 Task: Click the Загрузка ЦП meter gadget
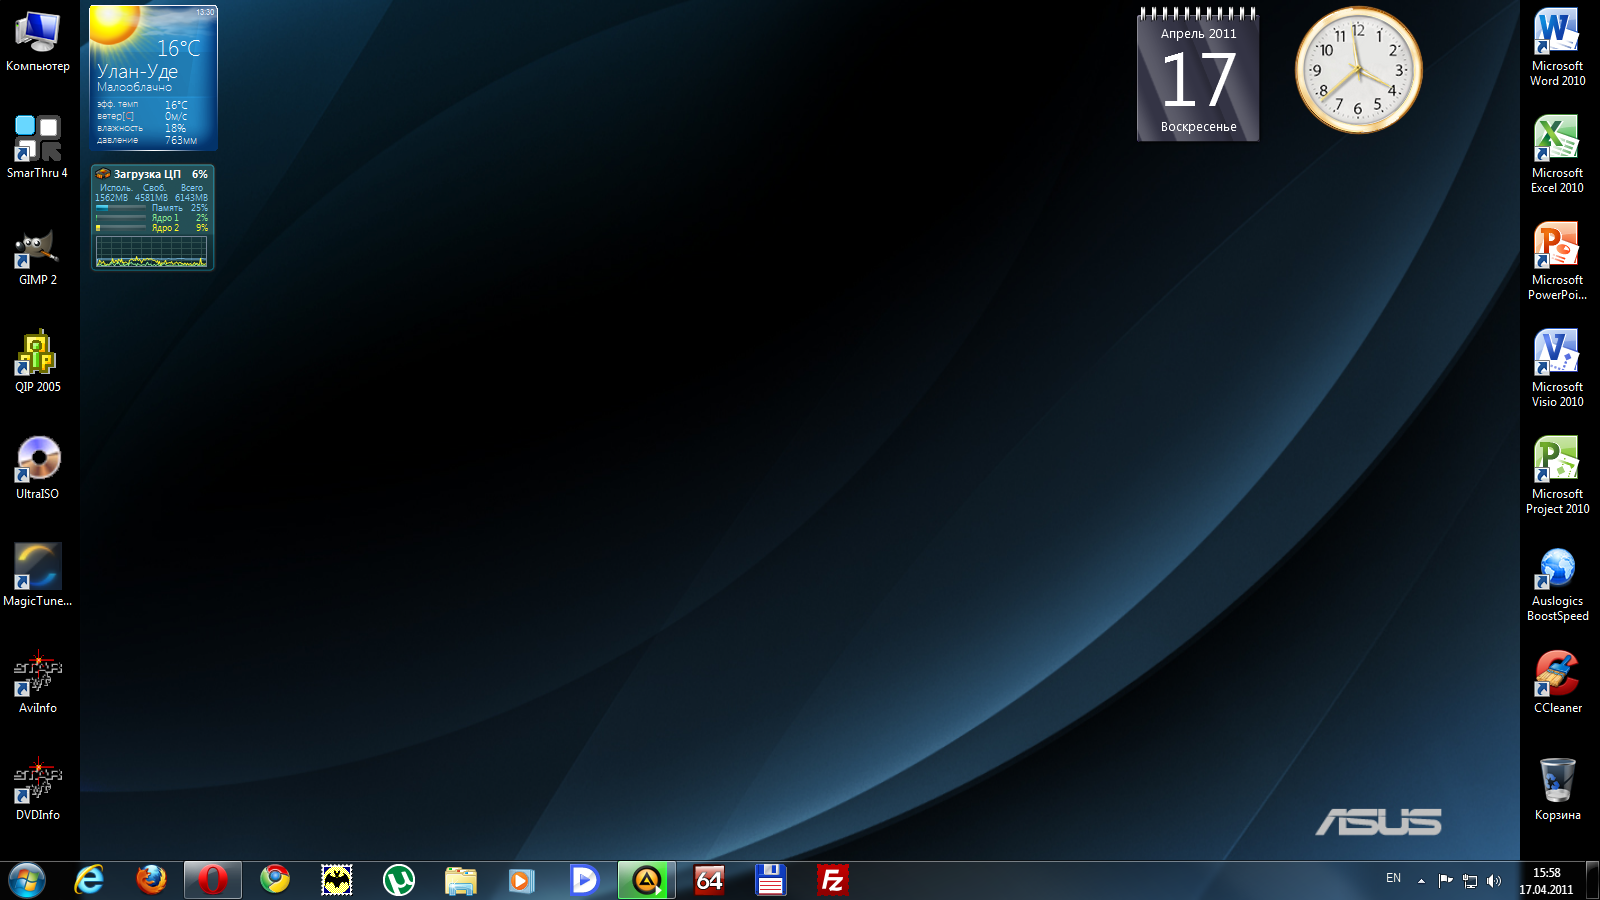(x=152, y=217)
